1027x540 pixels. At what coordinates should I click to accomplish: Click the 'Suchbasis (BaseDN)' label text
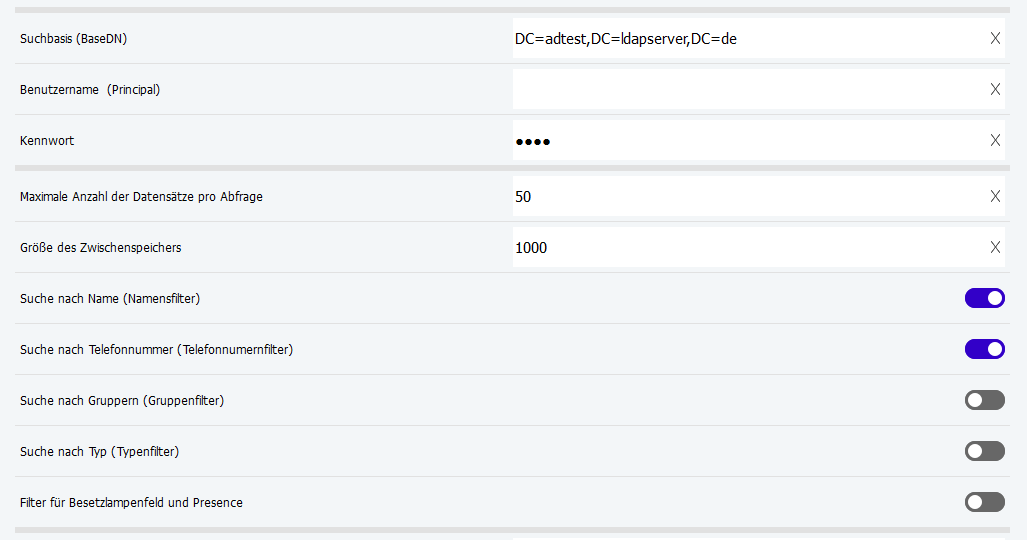pyautogui.click(x=73, y=39)
